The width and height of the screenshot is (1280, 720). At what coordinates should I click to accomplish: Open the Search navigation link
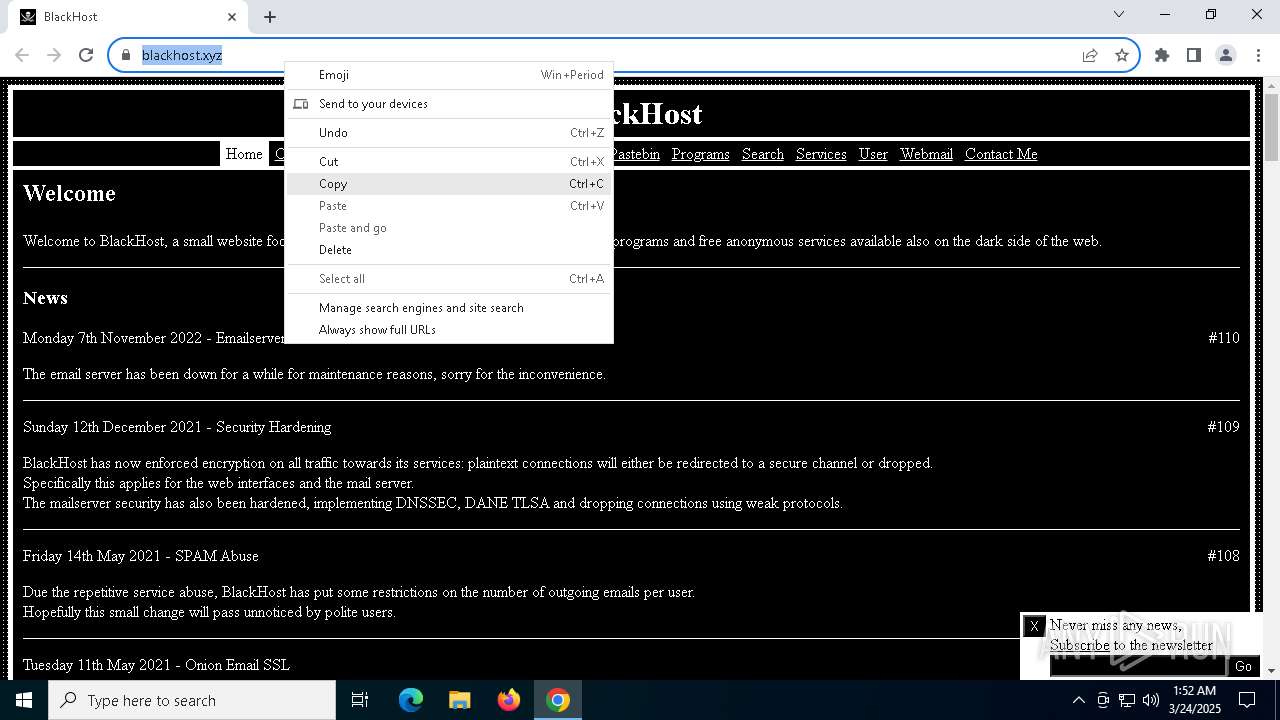[x=763, y=154]
